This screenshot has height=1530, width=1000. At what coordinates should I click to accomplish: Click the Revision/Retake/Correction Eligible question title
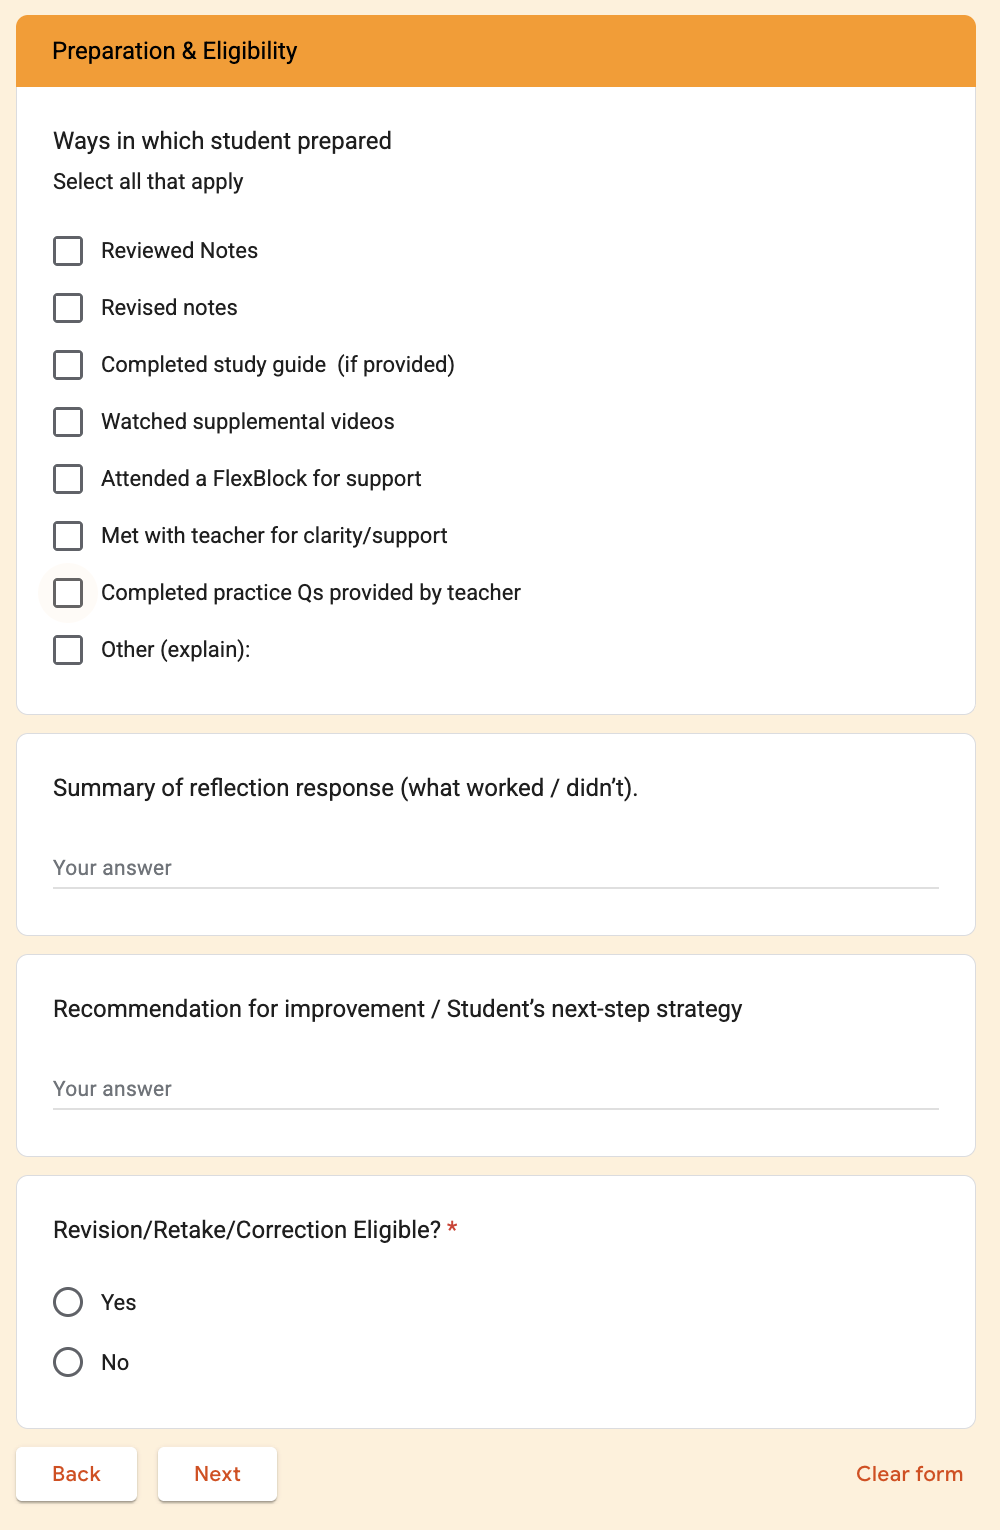point(246,1230)
